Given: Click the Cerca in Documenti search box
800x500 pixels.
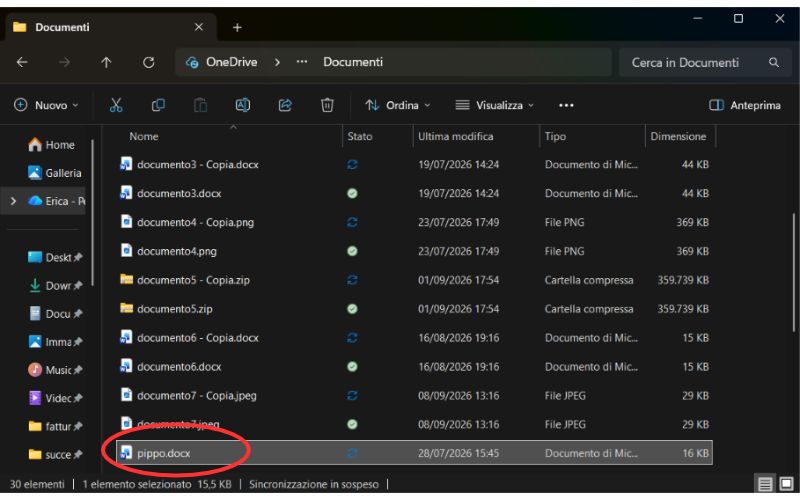Looking at the screenshot, I should tap(705, 62).
